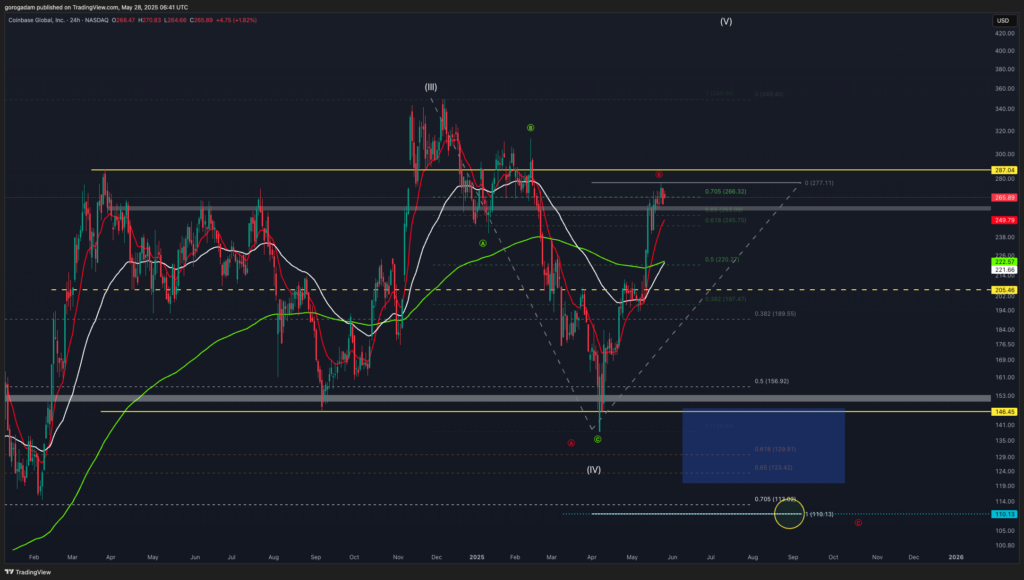Select the green circled B wave marker

coord(531,128)
